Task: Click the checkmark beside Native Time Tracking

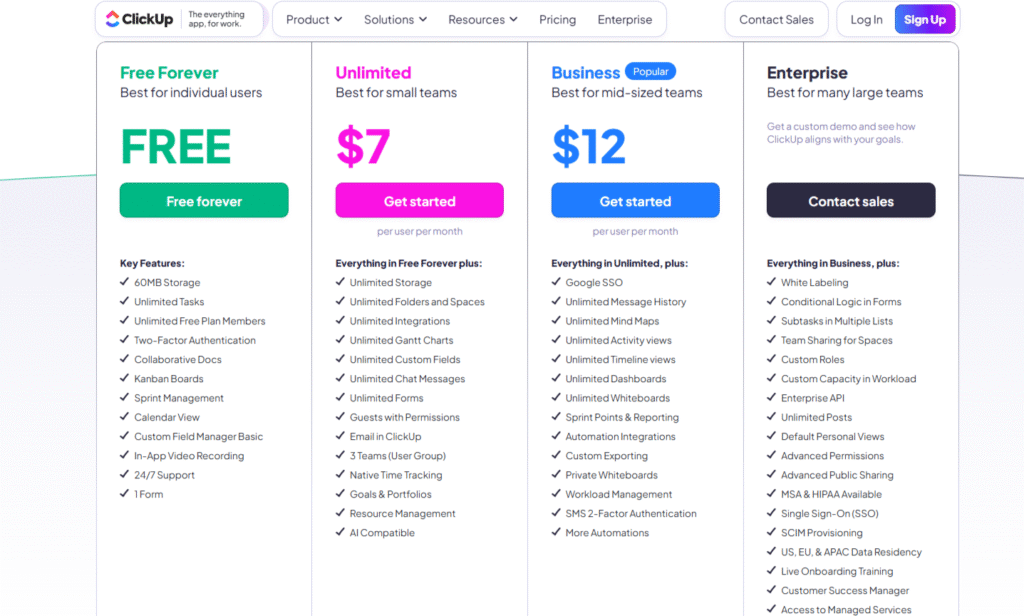Action: (340, 475)
